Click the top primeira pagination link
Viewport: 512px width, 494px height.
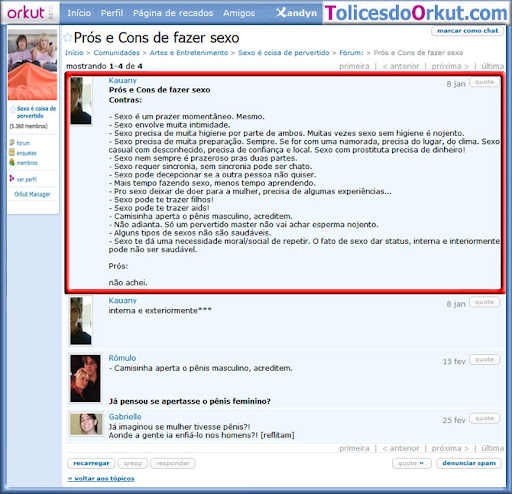(354, 66)
